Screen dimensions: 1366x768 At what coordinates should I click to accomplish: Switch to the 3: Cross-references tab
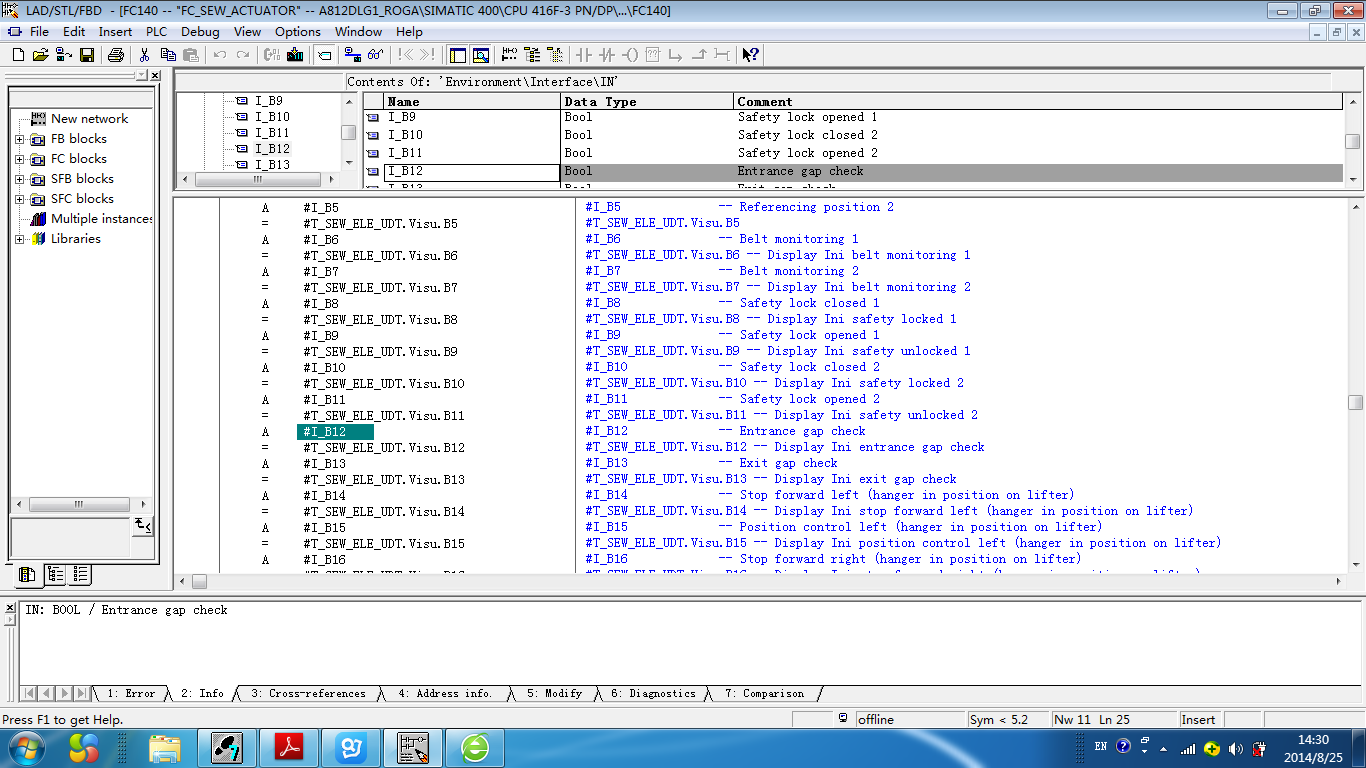(308, 693)
